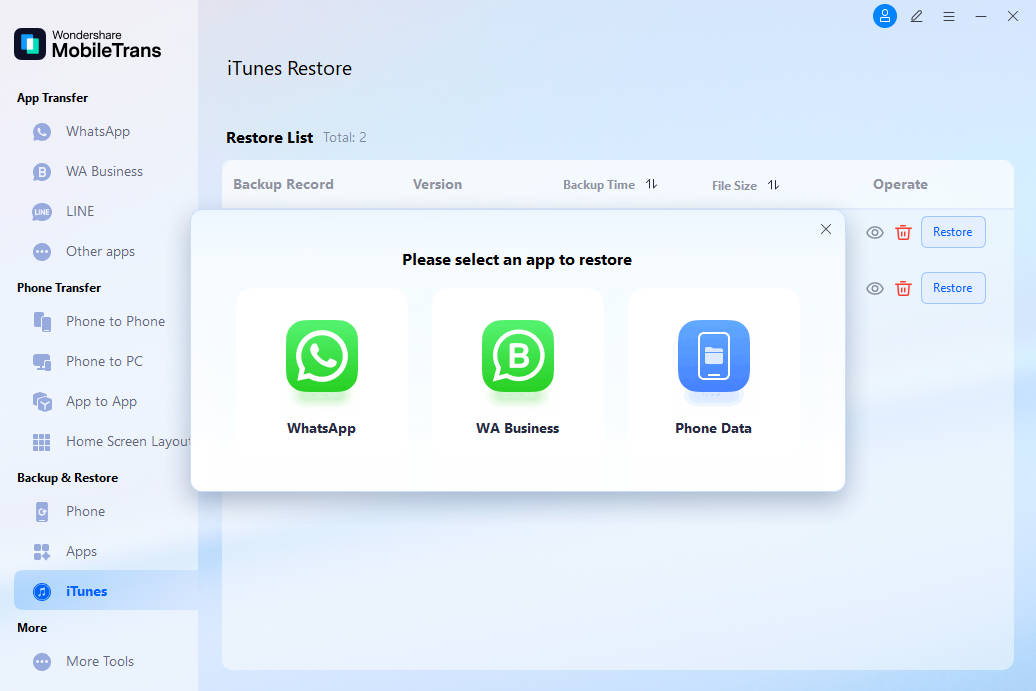Delete the first backup record trash icon
This screenshot has height=691, width=1036.
pos(903,233)
